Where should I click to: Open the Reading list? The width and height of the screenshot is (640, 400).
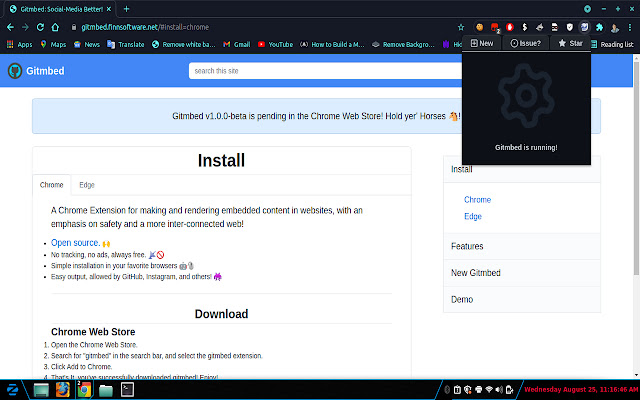pyautogui.click(x=612, y=44)
